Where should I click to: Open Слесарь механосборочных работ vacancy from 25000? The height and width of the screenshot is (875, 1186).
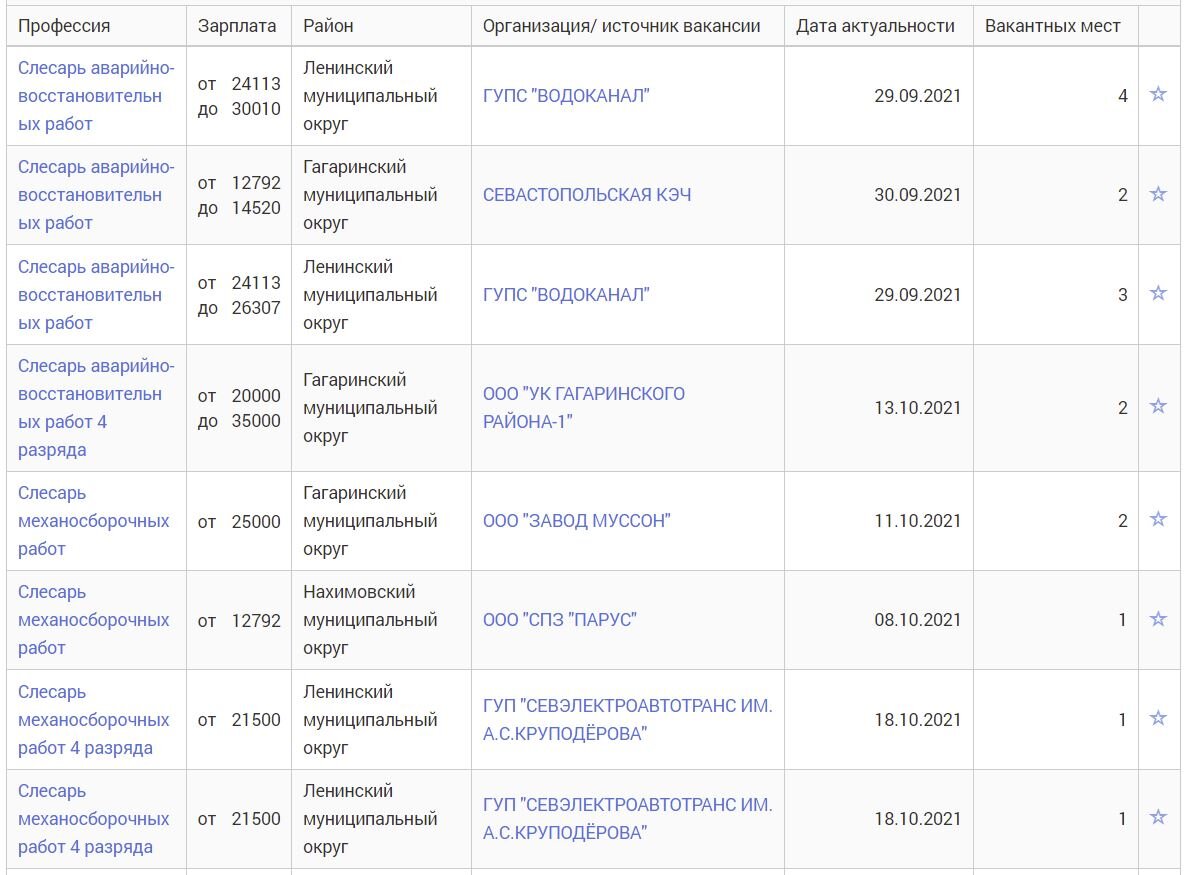[x=93, y=521]
